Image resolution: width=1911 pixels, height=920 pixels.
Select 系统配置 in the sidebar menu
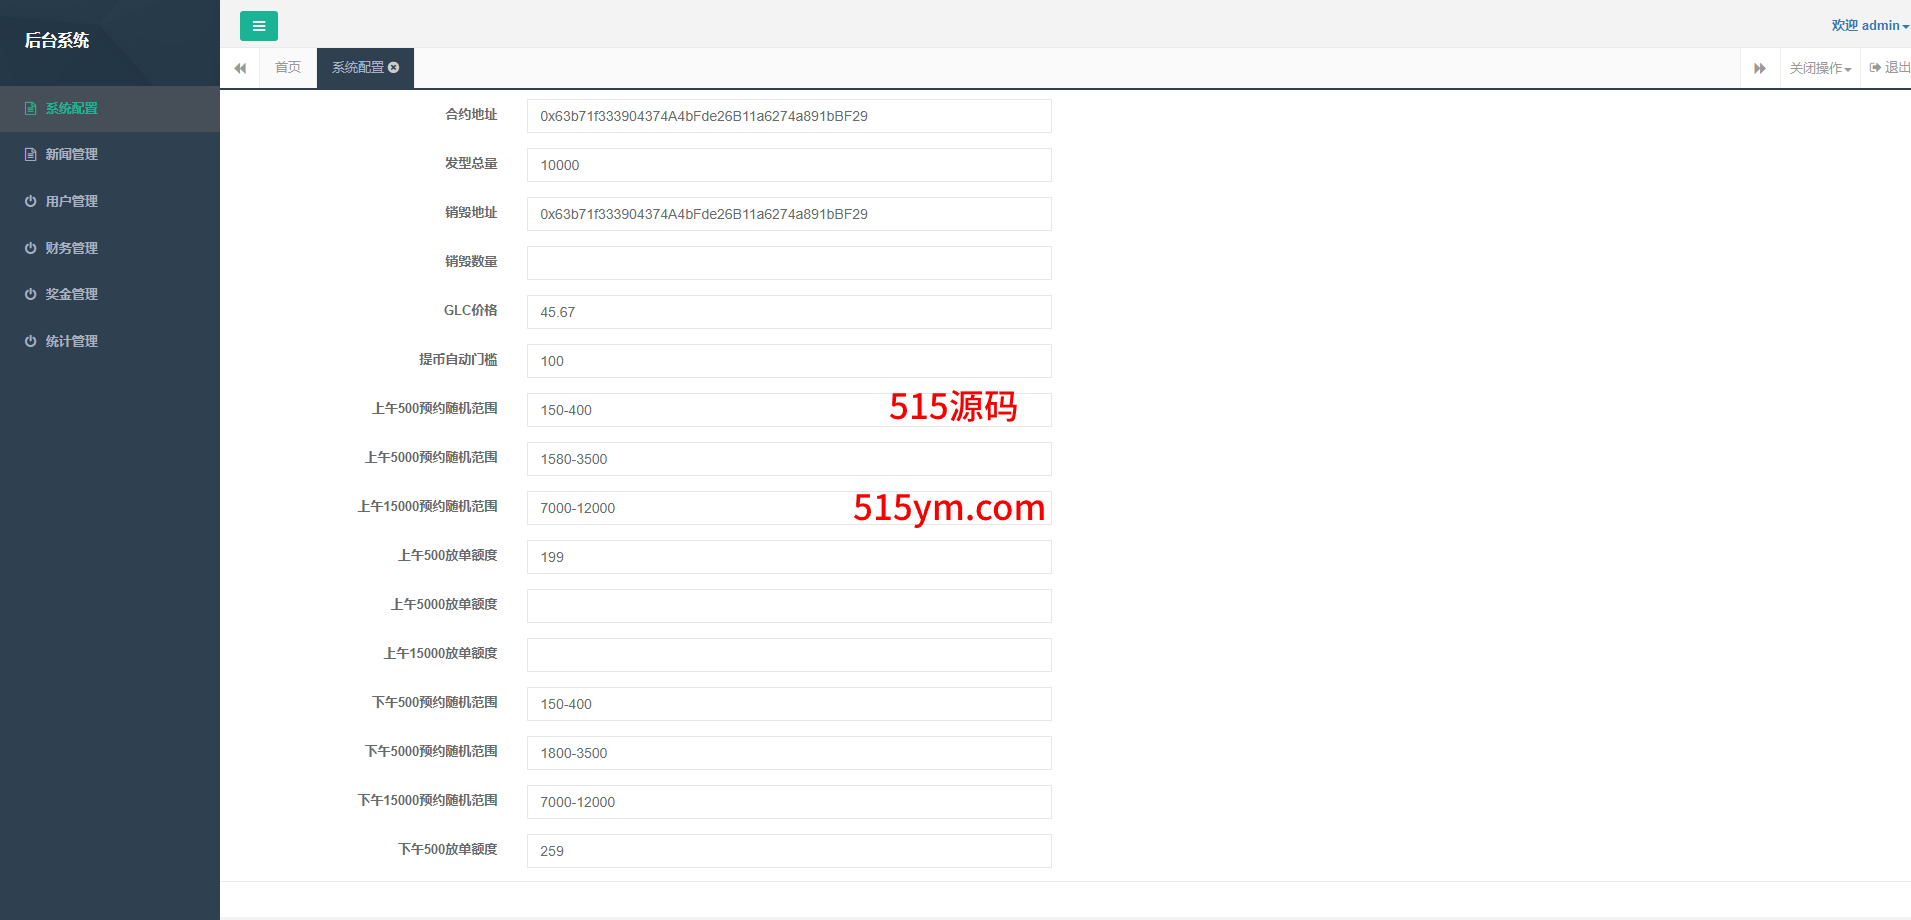click(x=71, y=108)
